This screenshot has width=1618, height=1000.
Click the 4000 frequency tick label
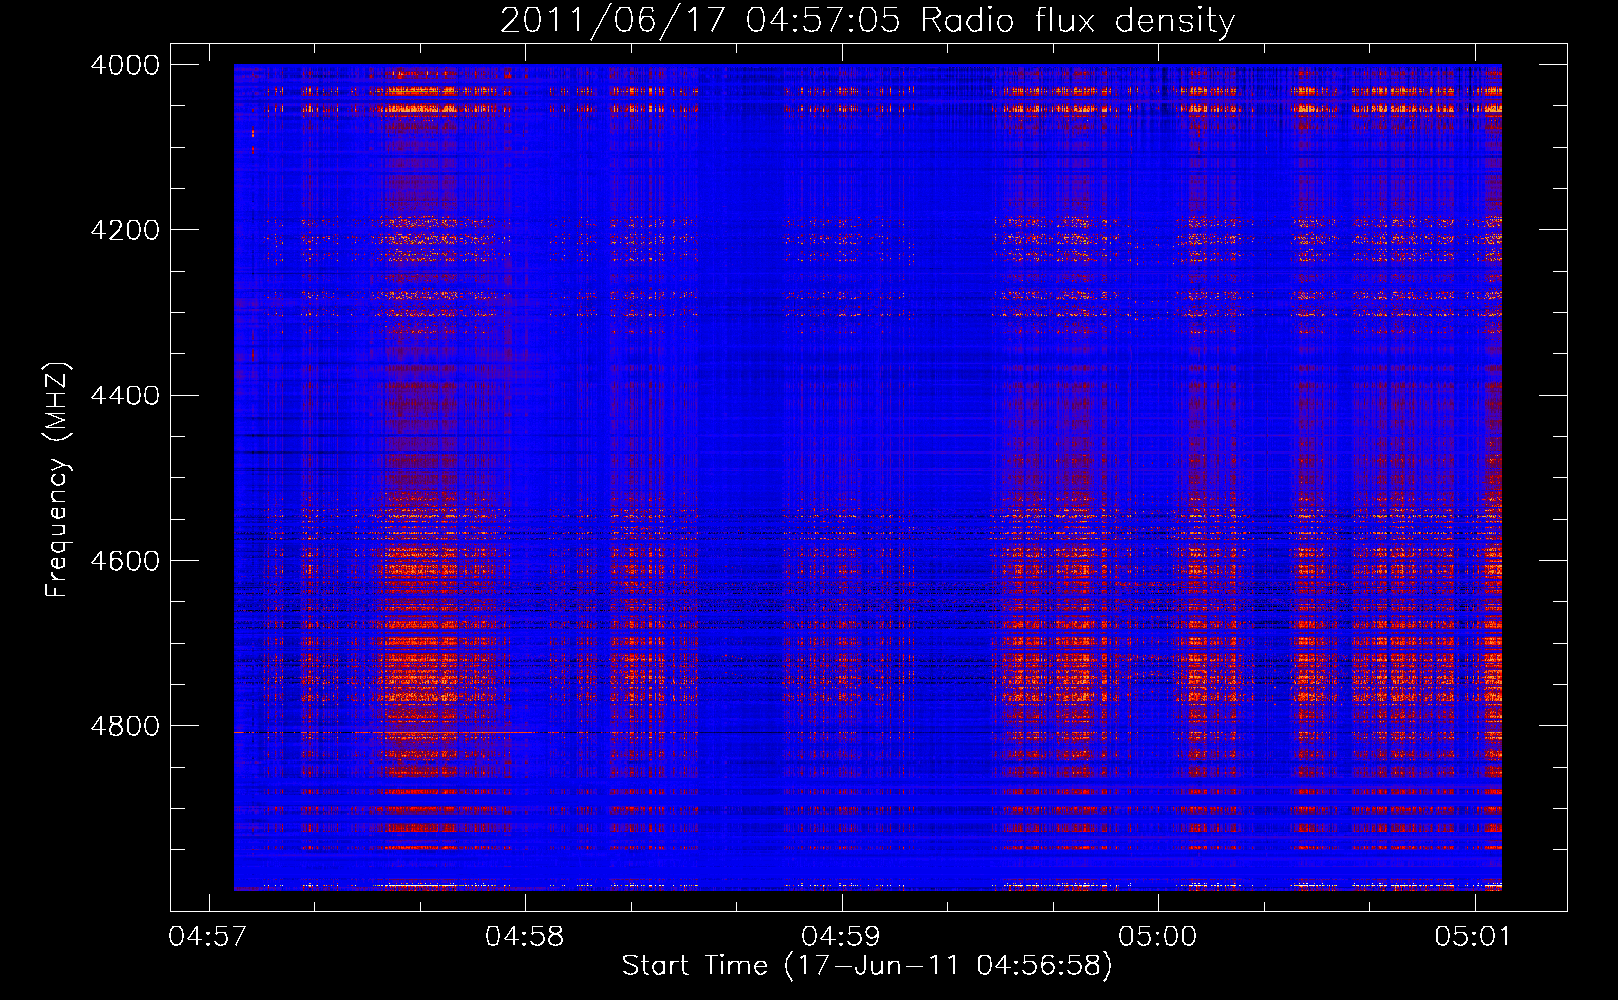pos(125,65)
